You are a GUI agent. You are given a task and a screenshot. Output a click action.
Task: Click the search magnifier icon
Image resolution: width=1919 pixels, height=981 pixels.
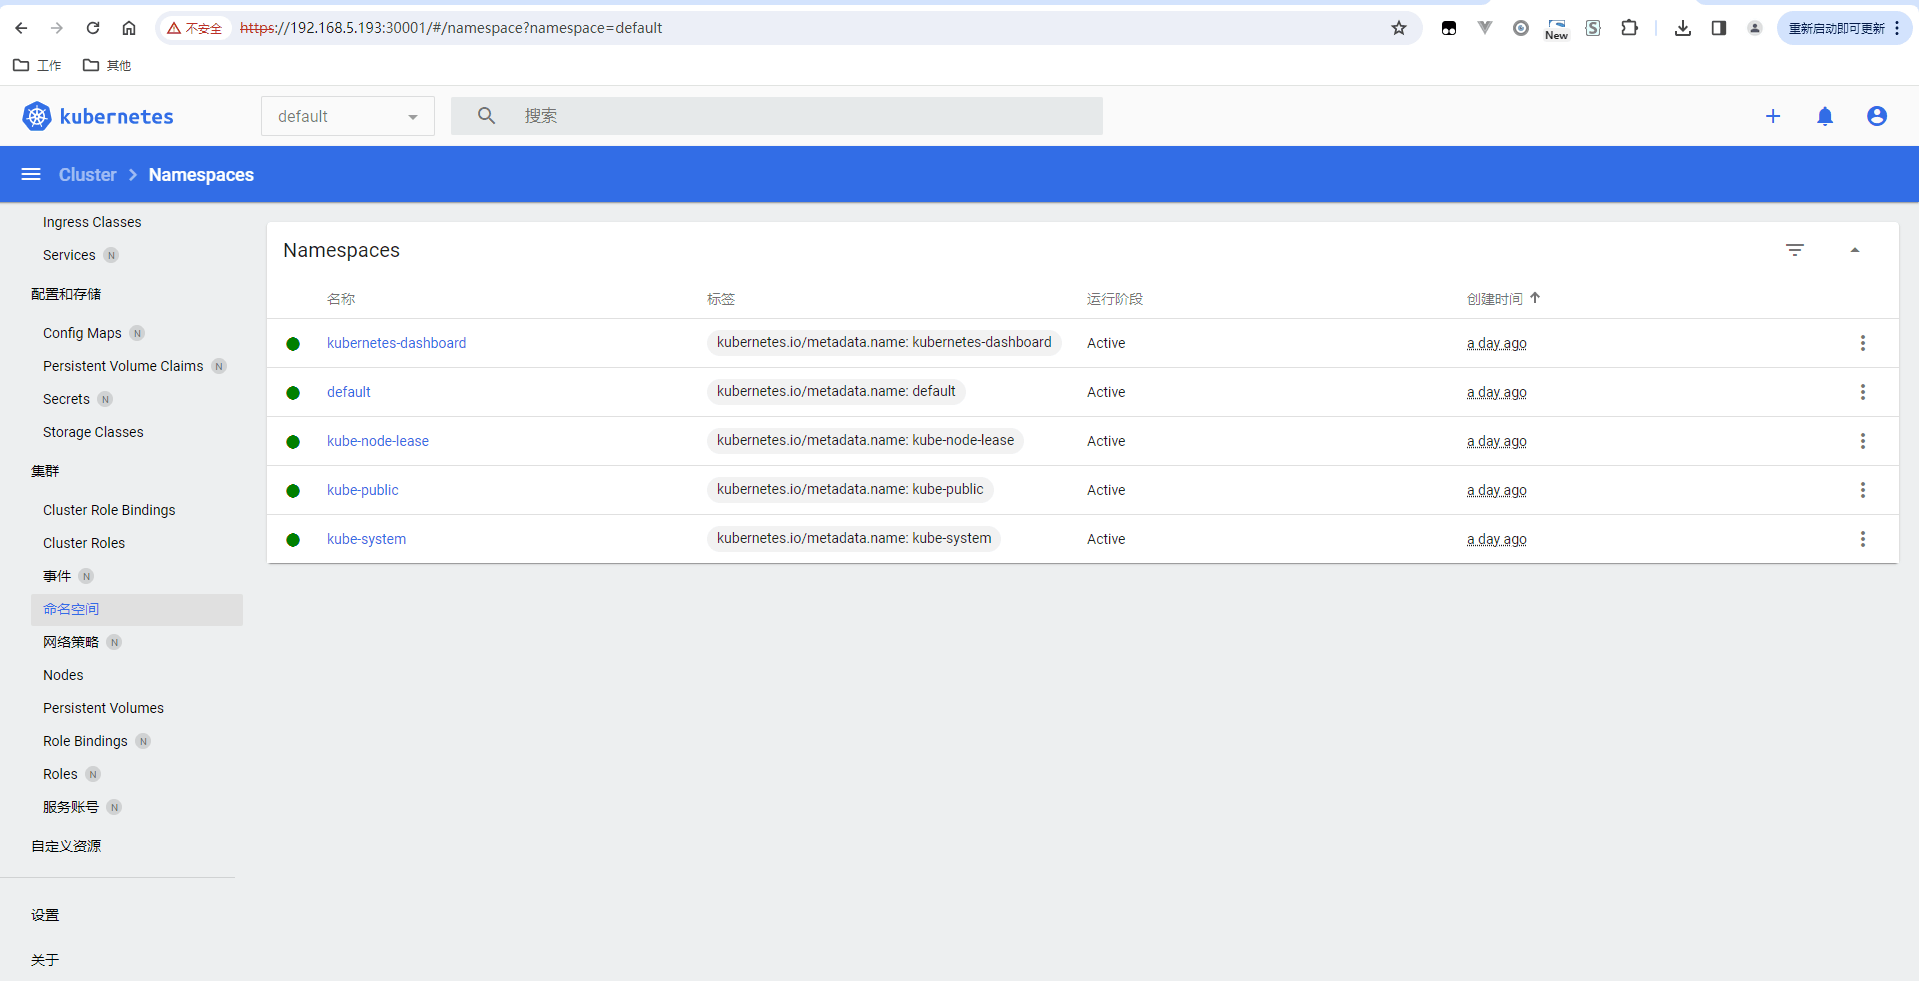[486, 116]
